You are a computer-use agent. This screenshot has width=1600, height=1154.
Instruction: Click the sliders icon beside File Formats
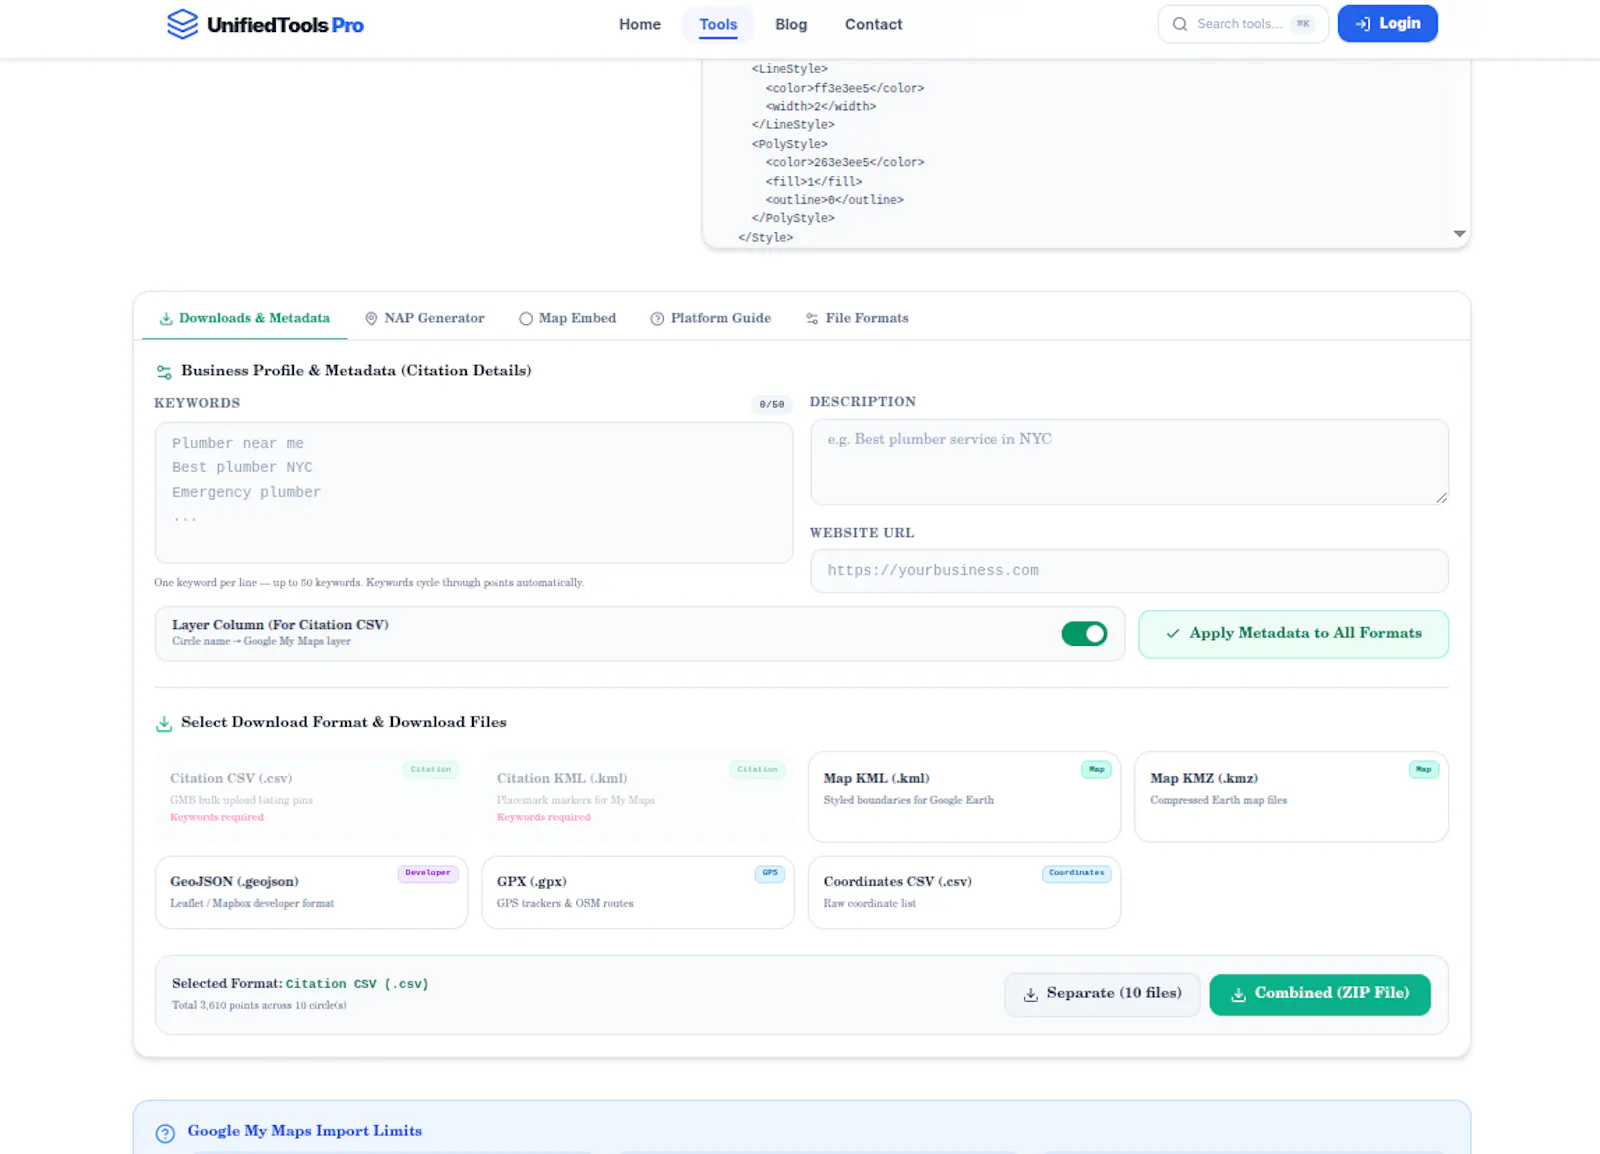(812, 319)
